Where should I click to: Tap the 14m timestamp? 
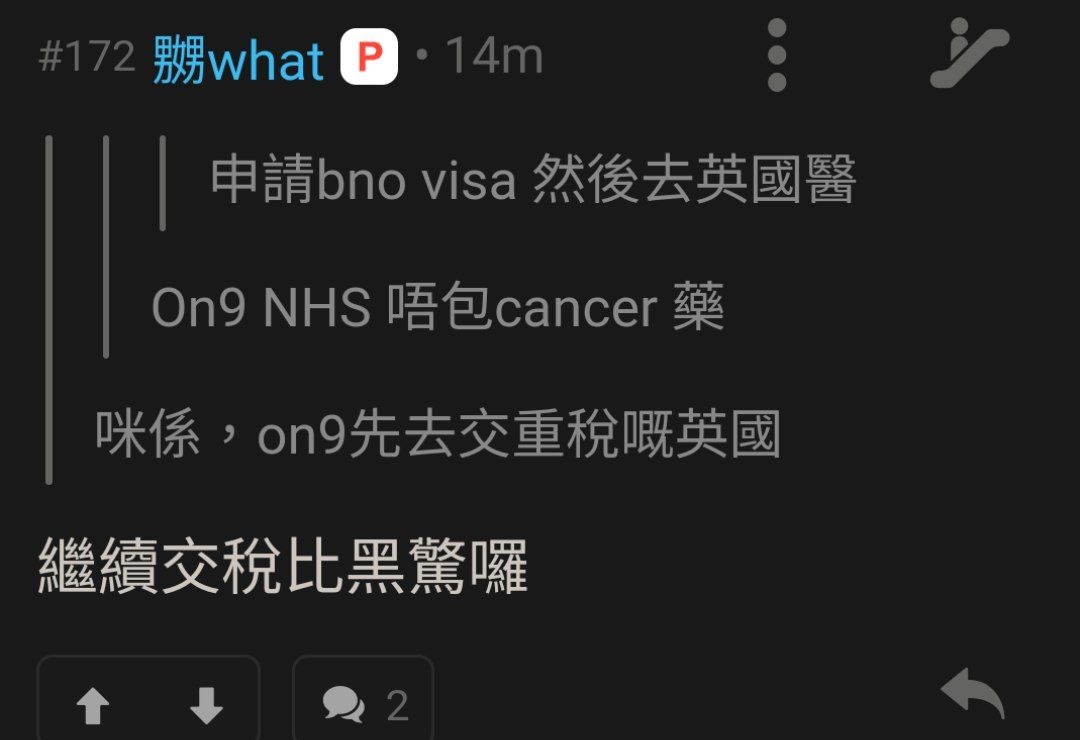(495, 56)
